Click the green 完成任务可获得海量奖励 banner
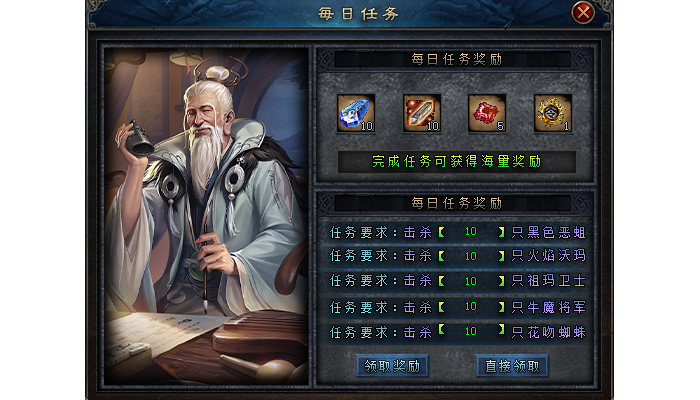The image size is (700, 400). (x=457, y=161)
